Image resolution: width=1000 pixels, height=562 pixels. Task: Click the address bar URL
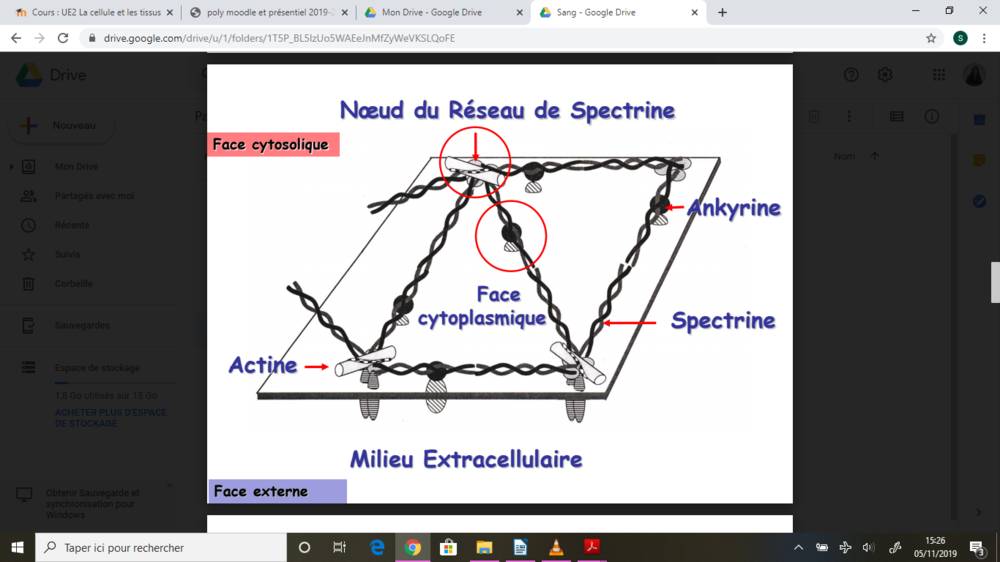point(279,38)
